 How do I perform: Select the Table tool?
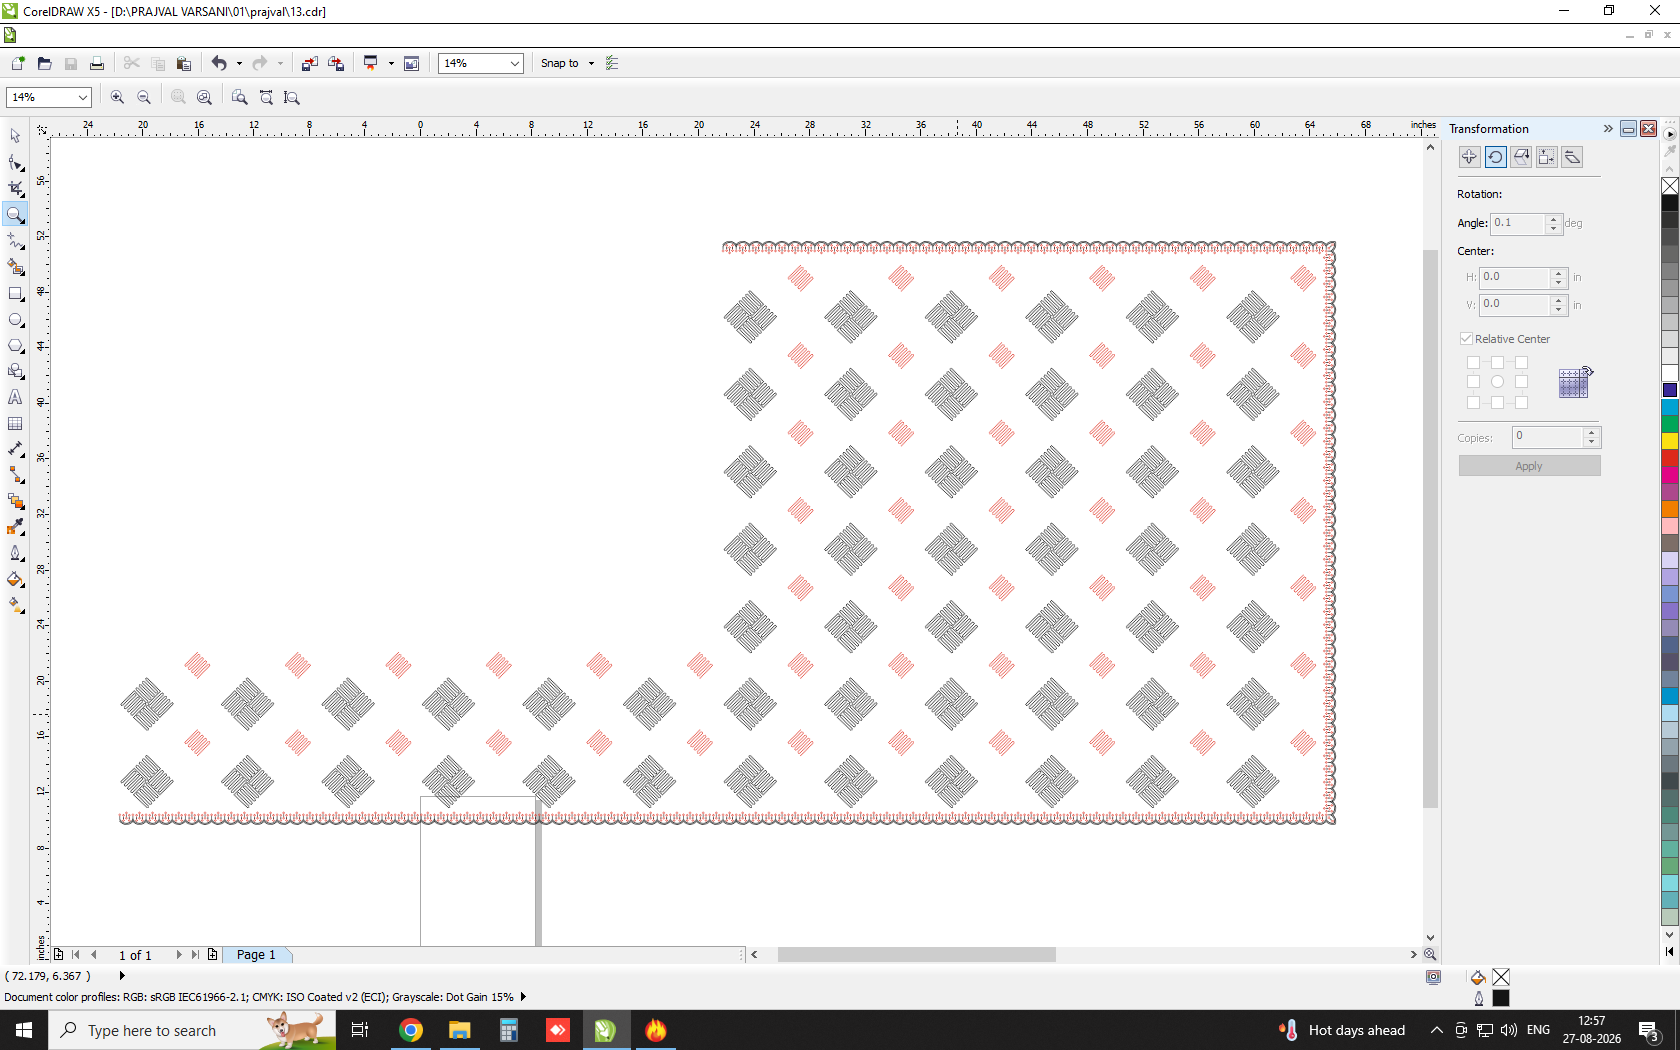pyautogui.click(x=15, y=424)
